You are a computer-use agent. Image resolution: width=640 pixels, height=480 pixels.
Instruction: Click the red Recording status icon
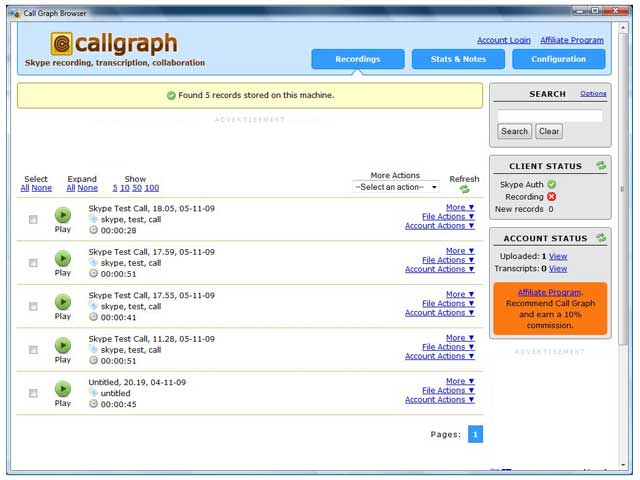552,197
